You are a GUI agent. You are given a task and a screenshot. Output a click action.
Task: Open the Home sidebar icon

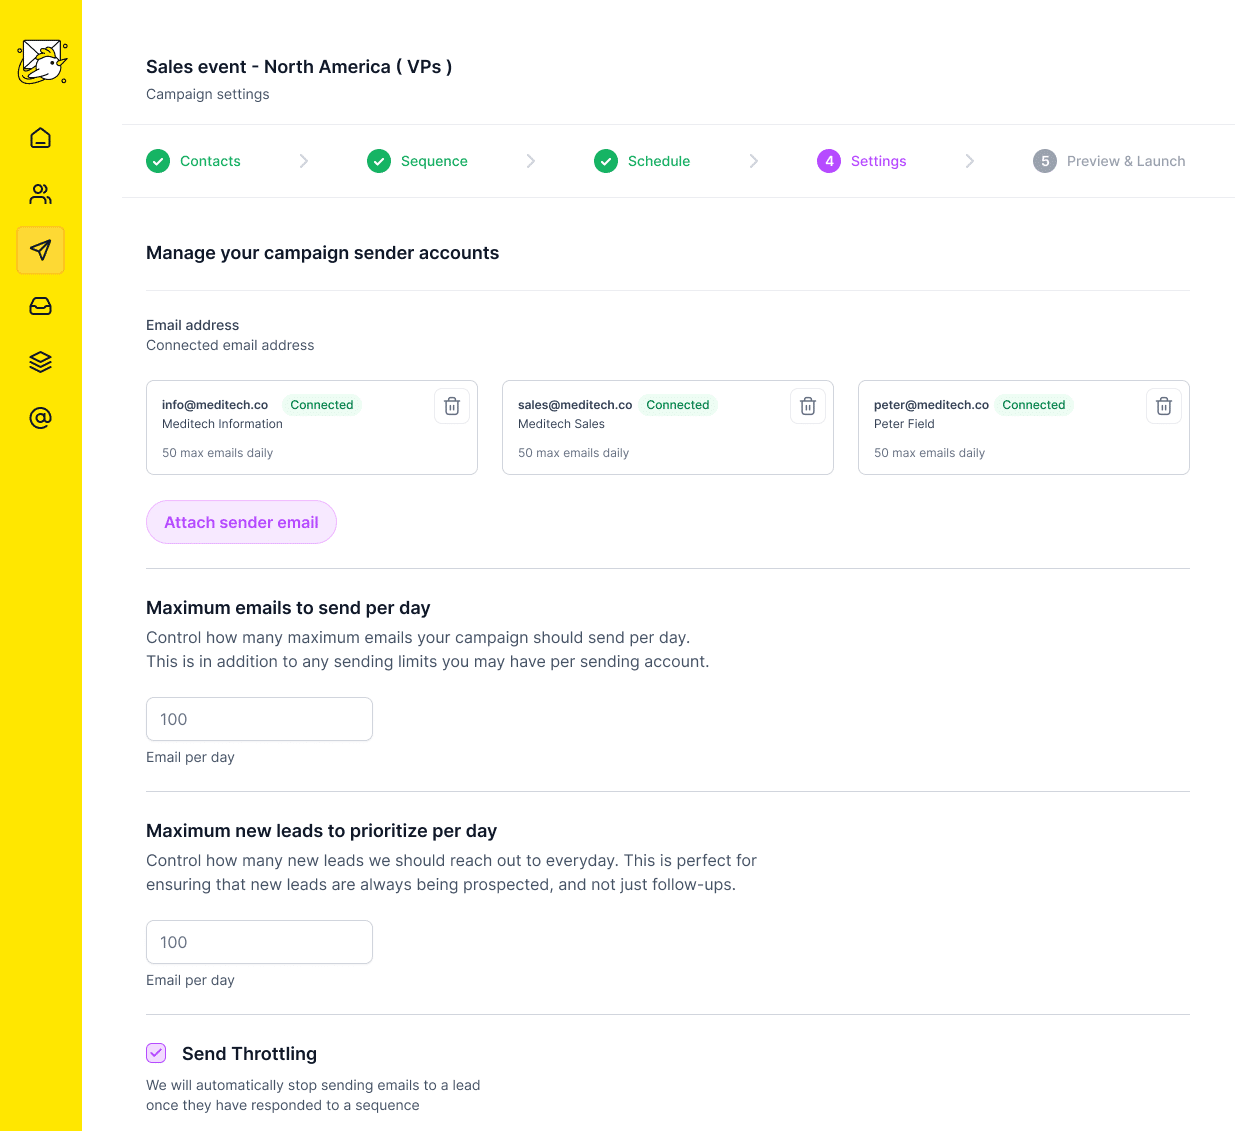point(41,138)
